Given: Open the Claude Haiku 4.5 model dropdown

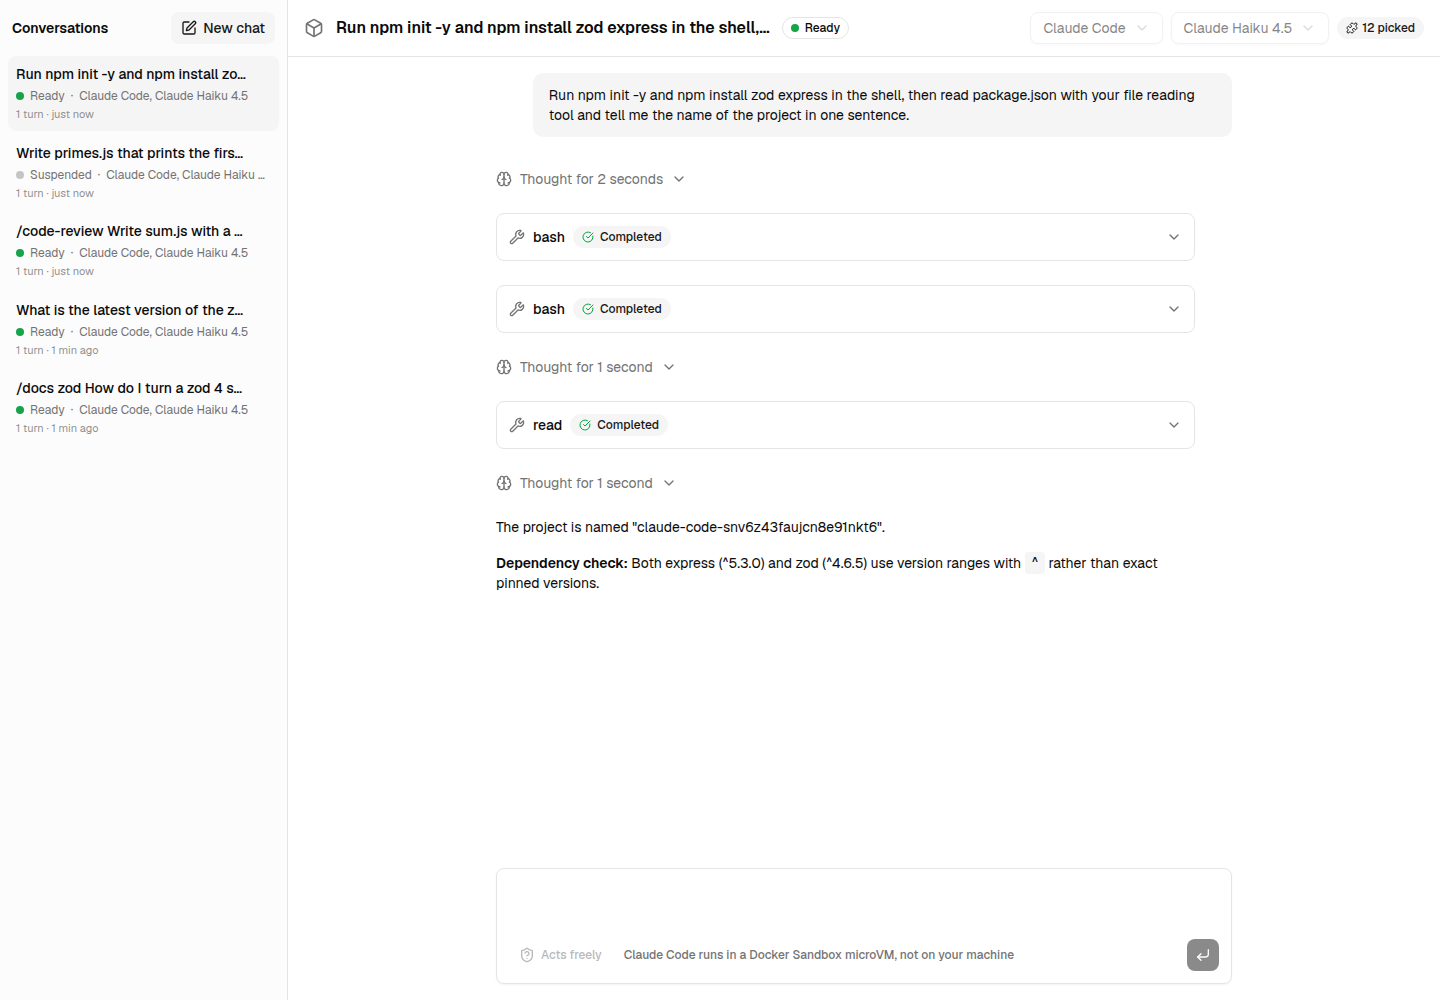Looking at the screenshot, I should 1249,28.
